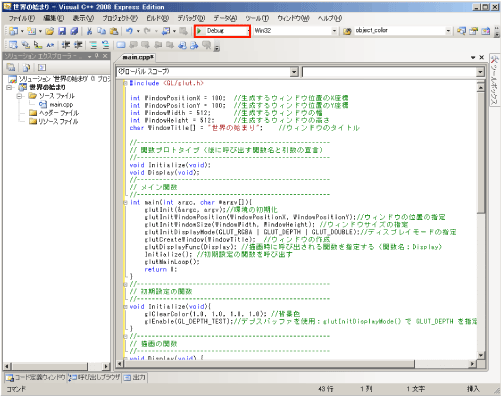This screenshot has height=396, width=501.
Task: Click third icon in Solution Explorer toolbar
Action: click(x=42, y=68)
